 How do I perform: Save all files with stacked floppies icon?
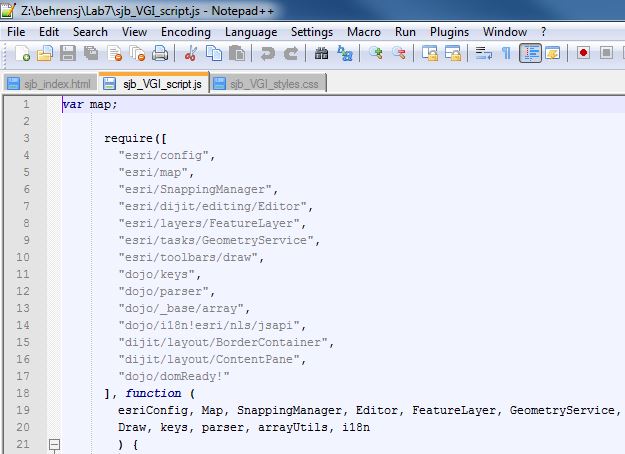click(x=91, y=53)
